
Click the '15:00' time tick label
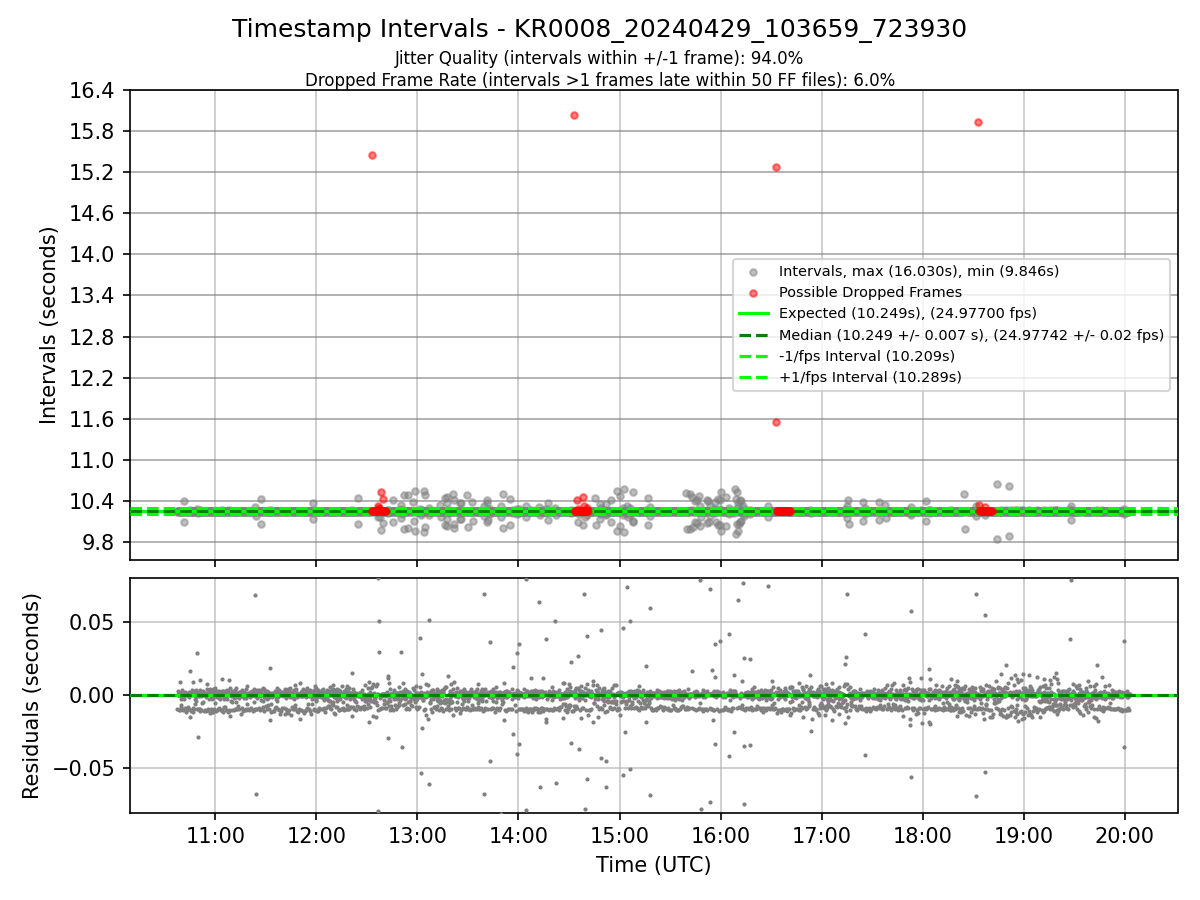click(619, 834)
